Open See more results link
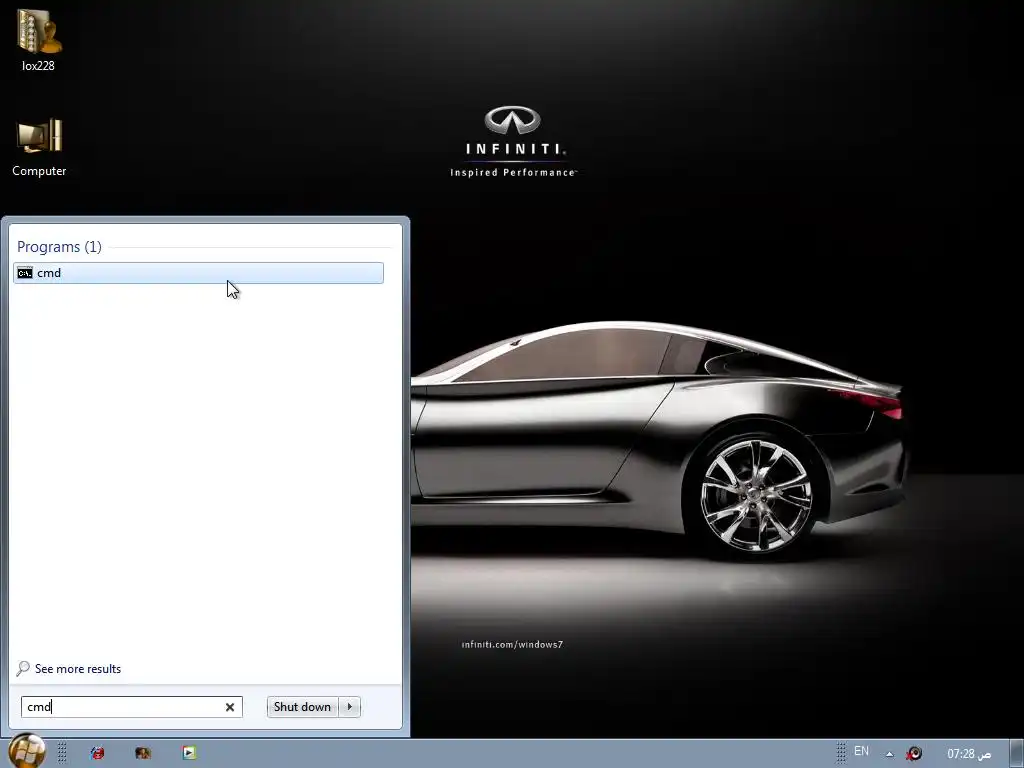This screenshot has width=1024, height=768. click(78, 669)
